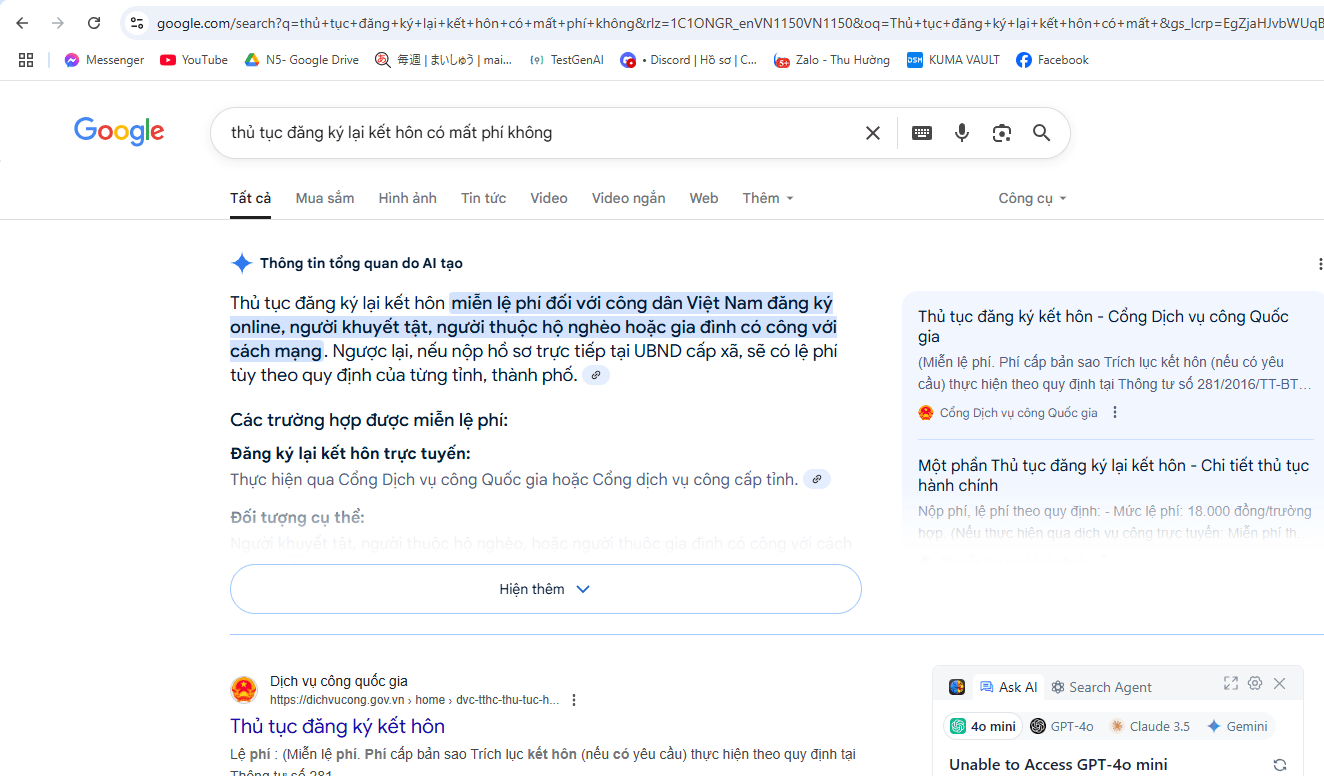The height and width of the screenshot is (776, 1324).
Task: Select the 4o mini model
Action: coord(983,726)
